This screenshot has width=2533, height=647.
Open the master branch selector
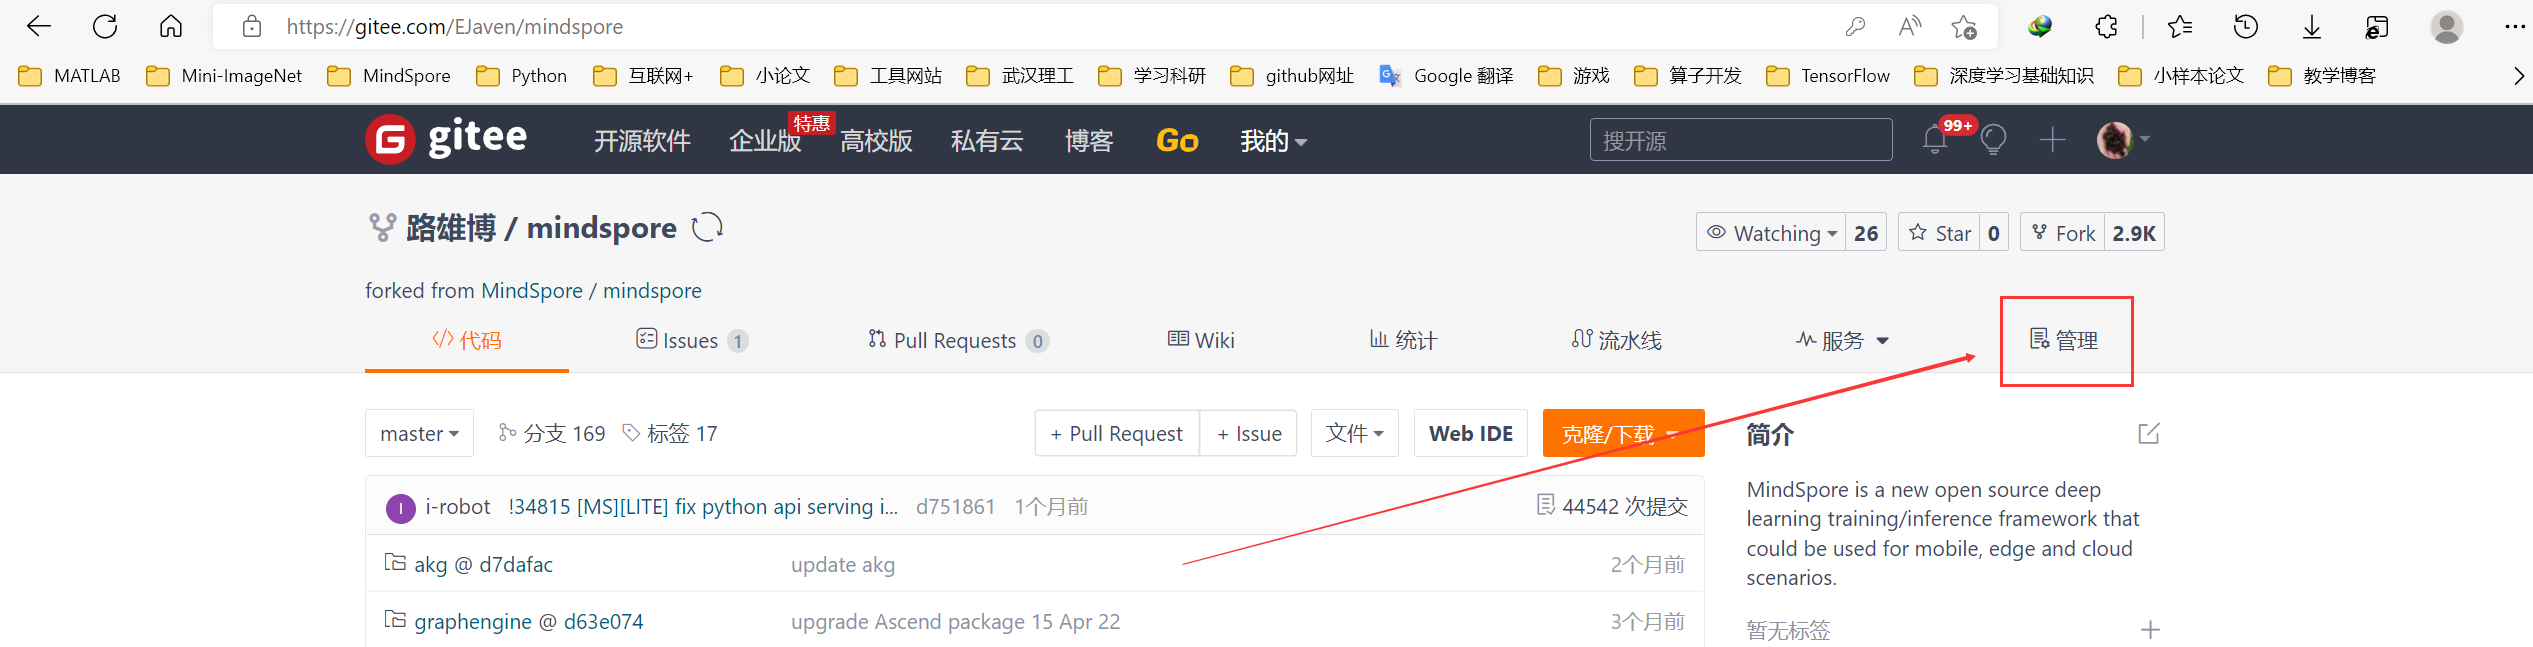[419, 433]
